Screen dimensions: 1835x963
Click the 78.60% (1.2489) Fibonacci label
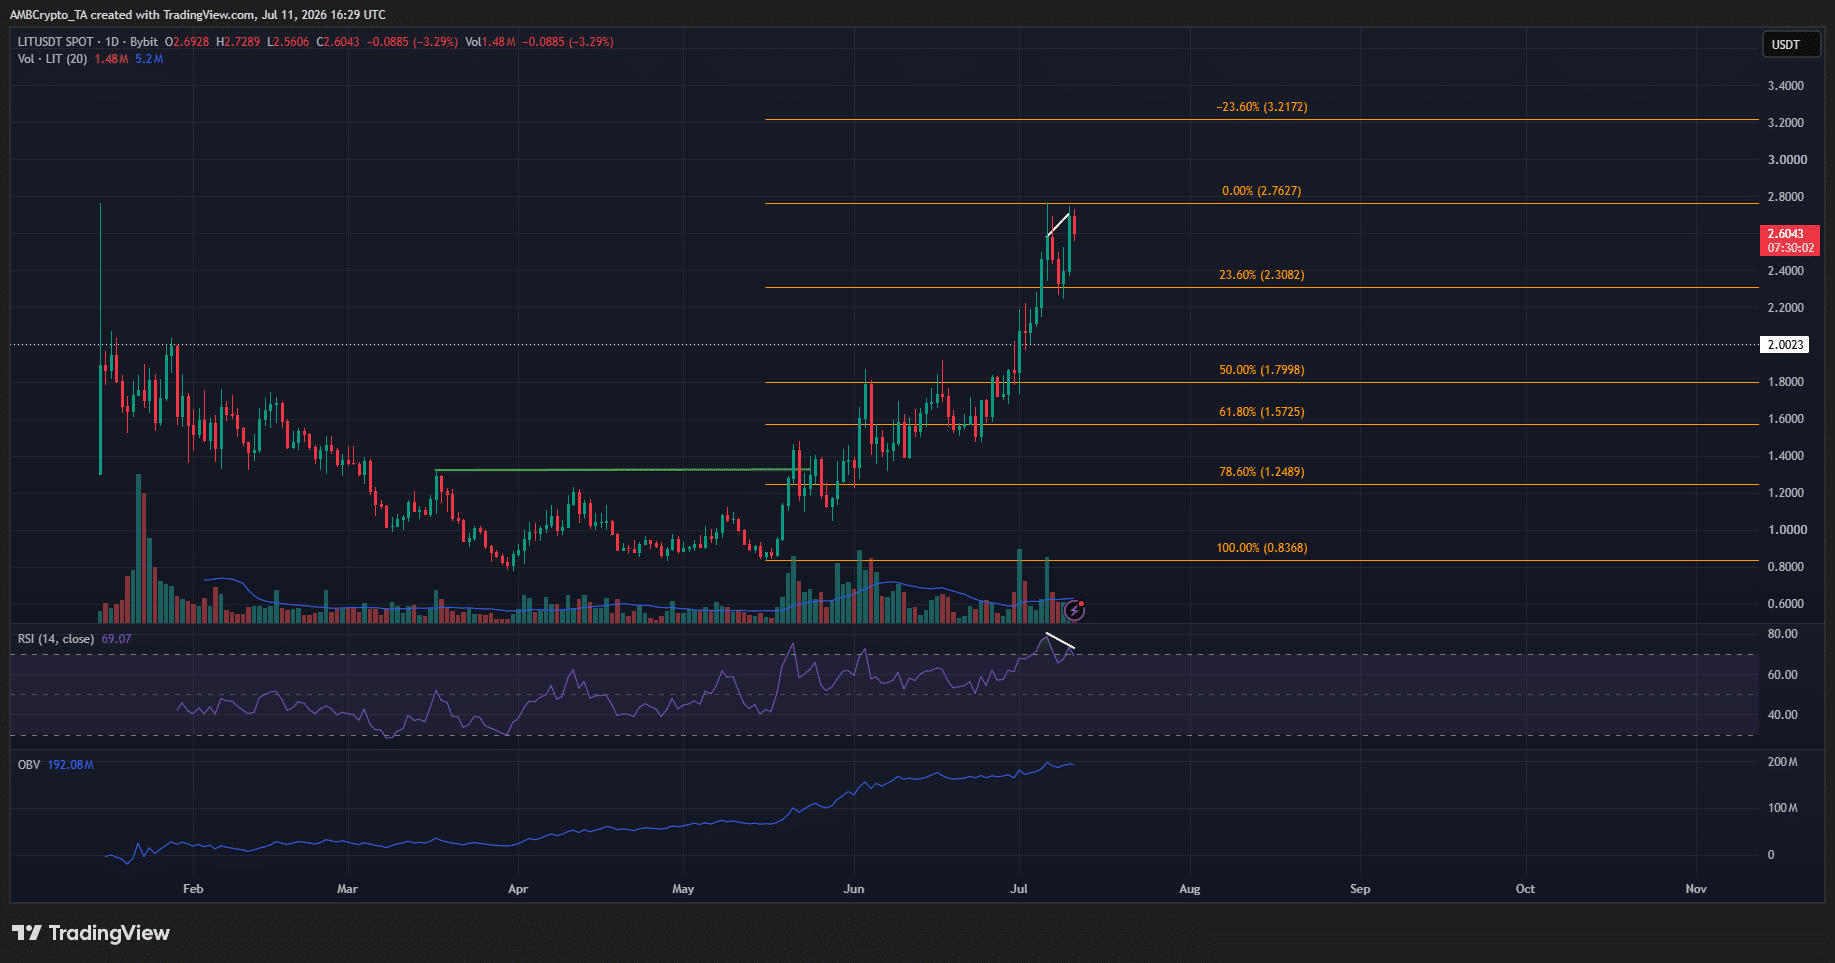[x=1262, y=472]
